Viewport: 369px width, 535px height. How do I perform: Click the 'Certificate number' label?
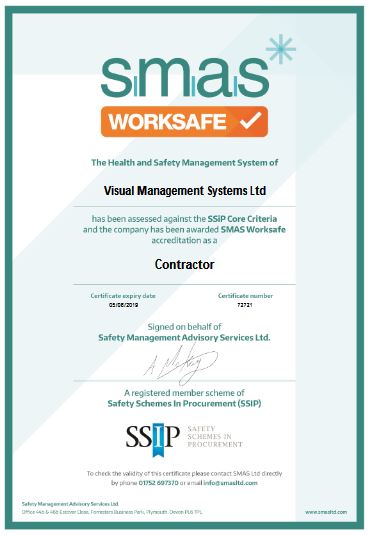click(245, 296)
